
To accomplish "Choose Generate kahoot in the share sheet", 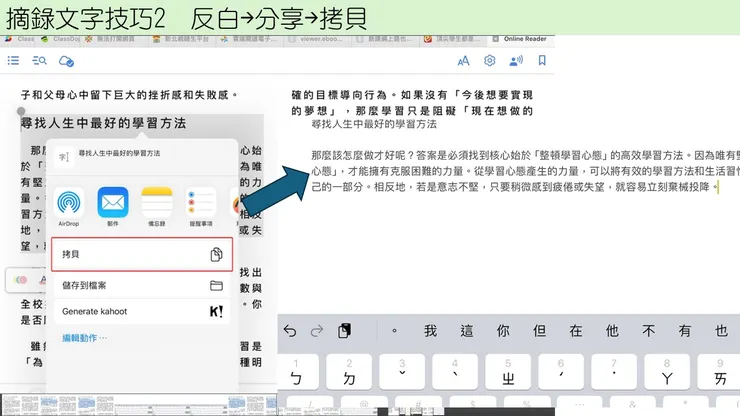I will tap(142, 311).
